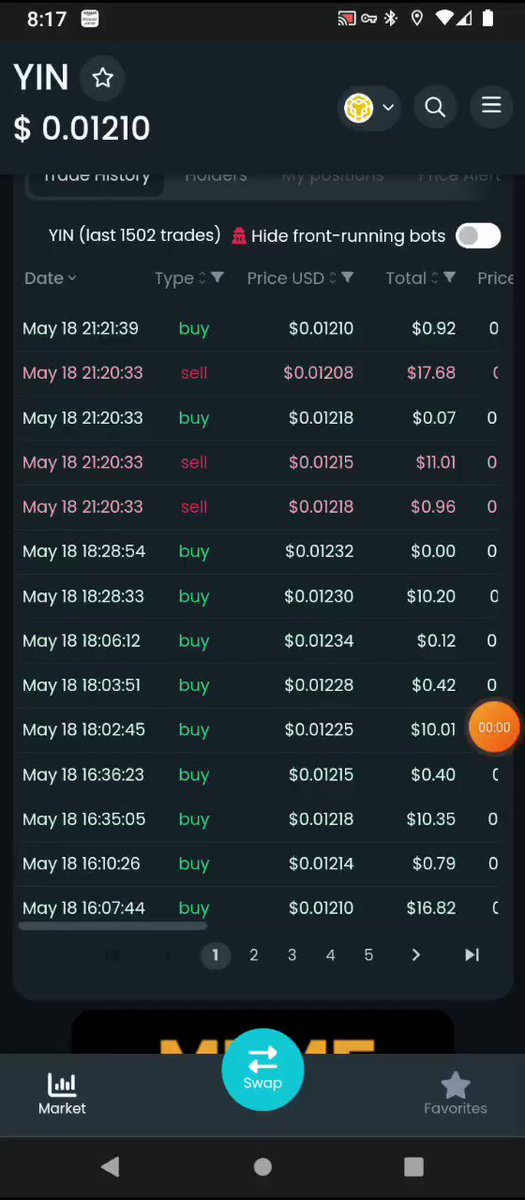Toggle Hide front-running bots switch
This screenshot has width=525, height=1200.
coord(478,236)
